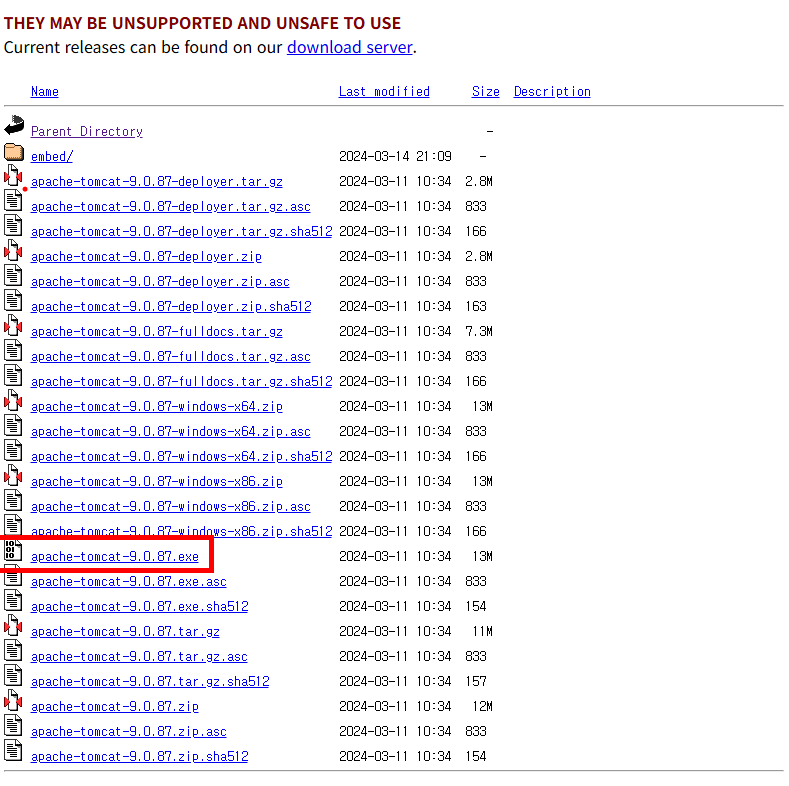
Task: Click the archive icon for windows-x86.zip
Action: click(13, 475)
